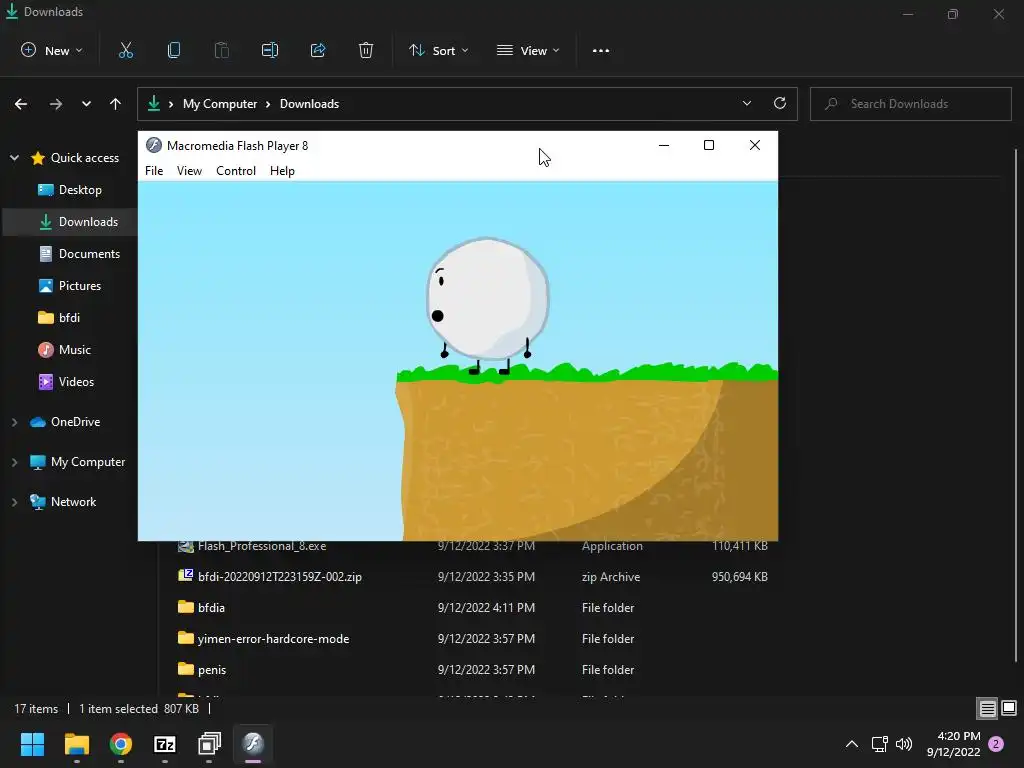Open recent locations chevron dropdown
The image size is (1024, 768).
86,104
